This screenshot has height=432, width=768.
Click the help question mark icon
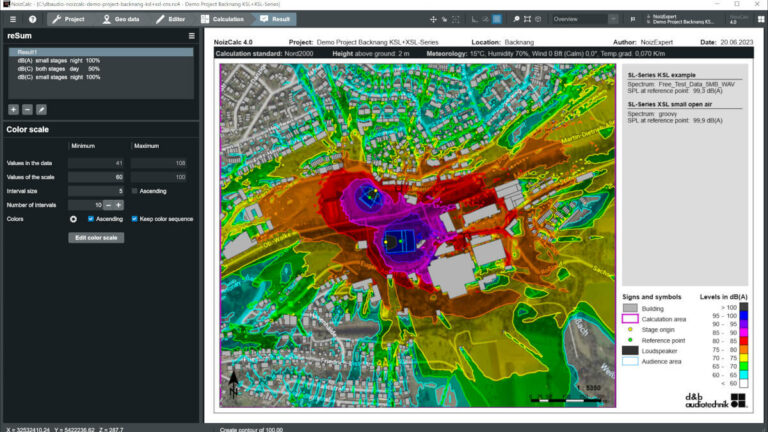tap(32, 19)
